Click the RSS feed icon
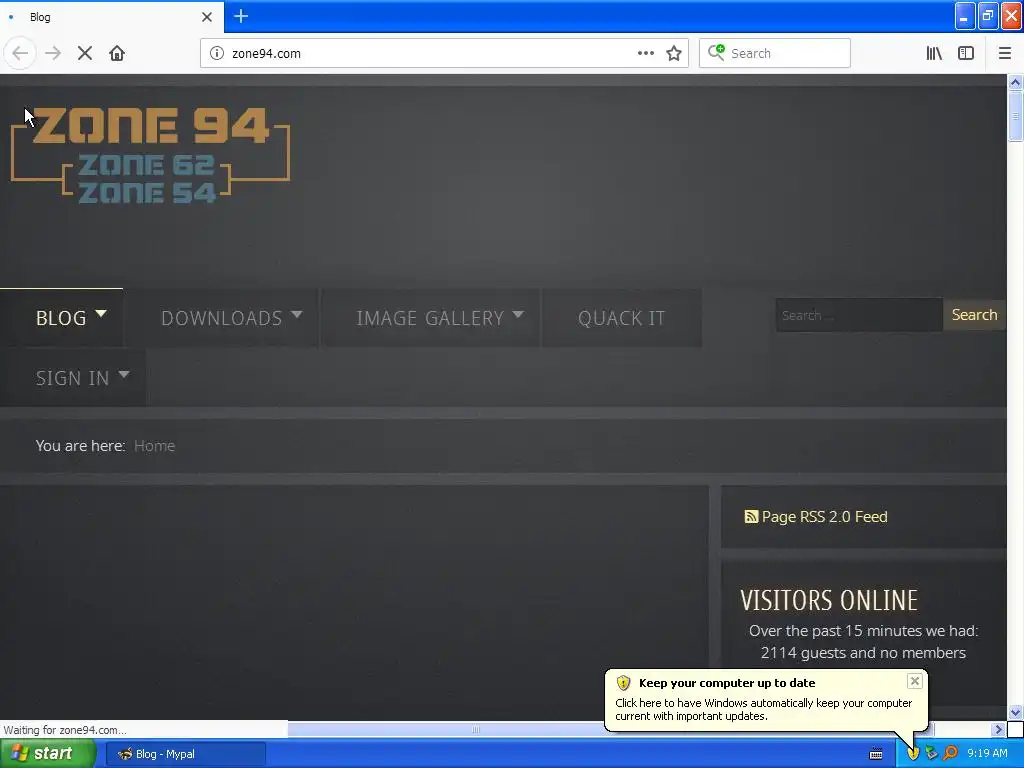This screenshot has width=1024, height=768. 751,517
